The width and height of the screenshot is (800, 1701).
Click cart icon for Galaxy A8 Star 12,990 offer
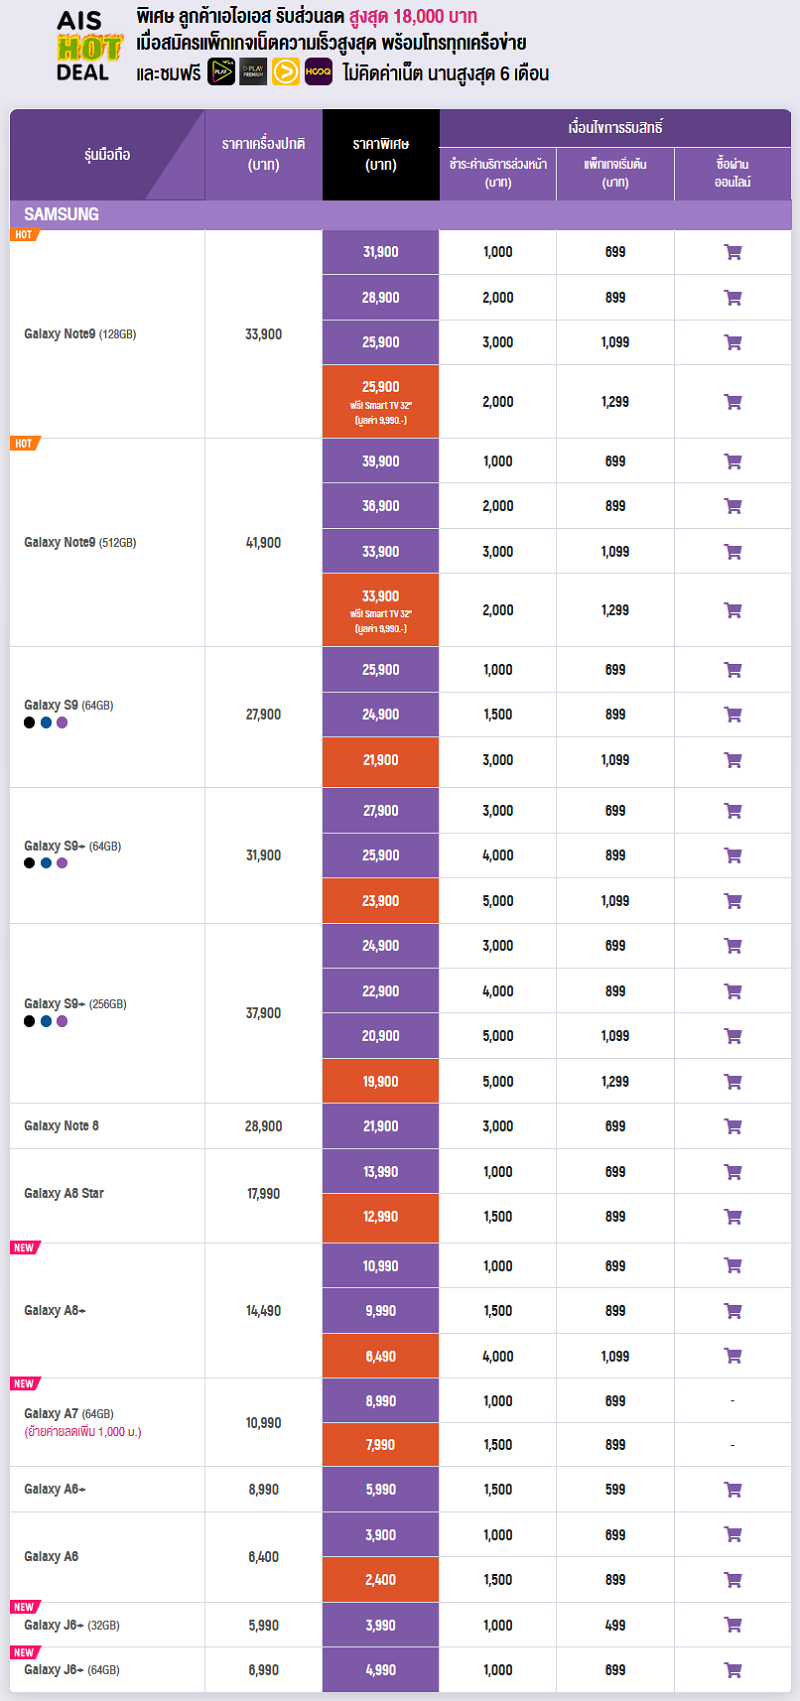(733, 1217)
